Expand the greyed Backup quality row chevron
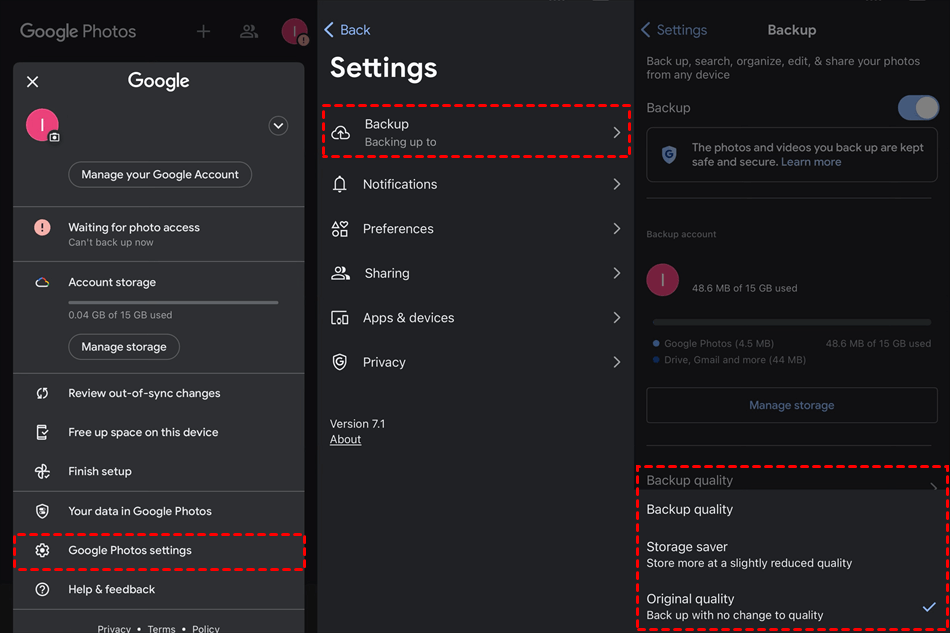 (x=934, y=486)
